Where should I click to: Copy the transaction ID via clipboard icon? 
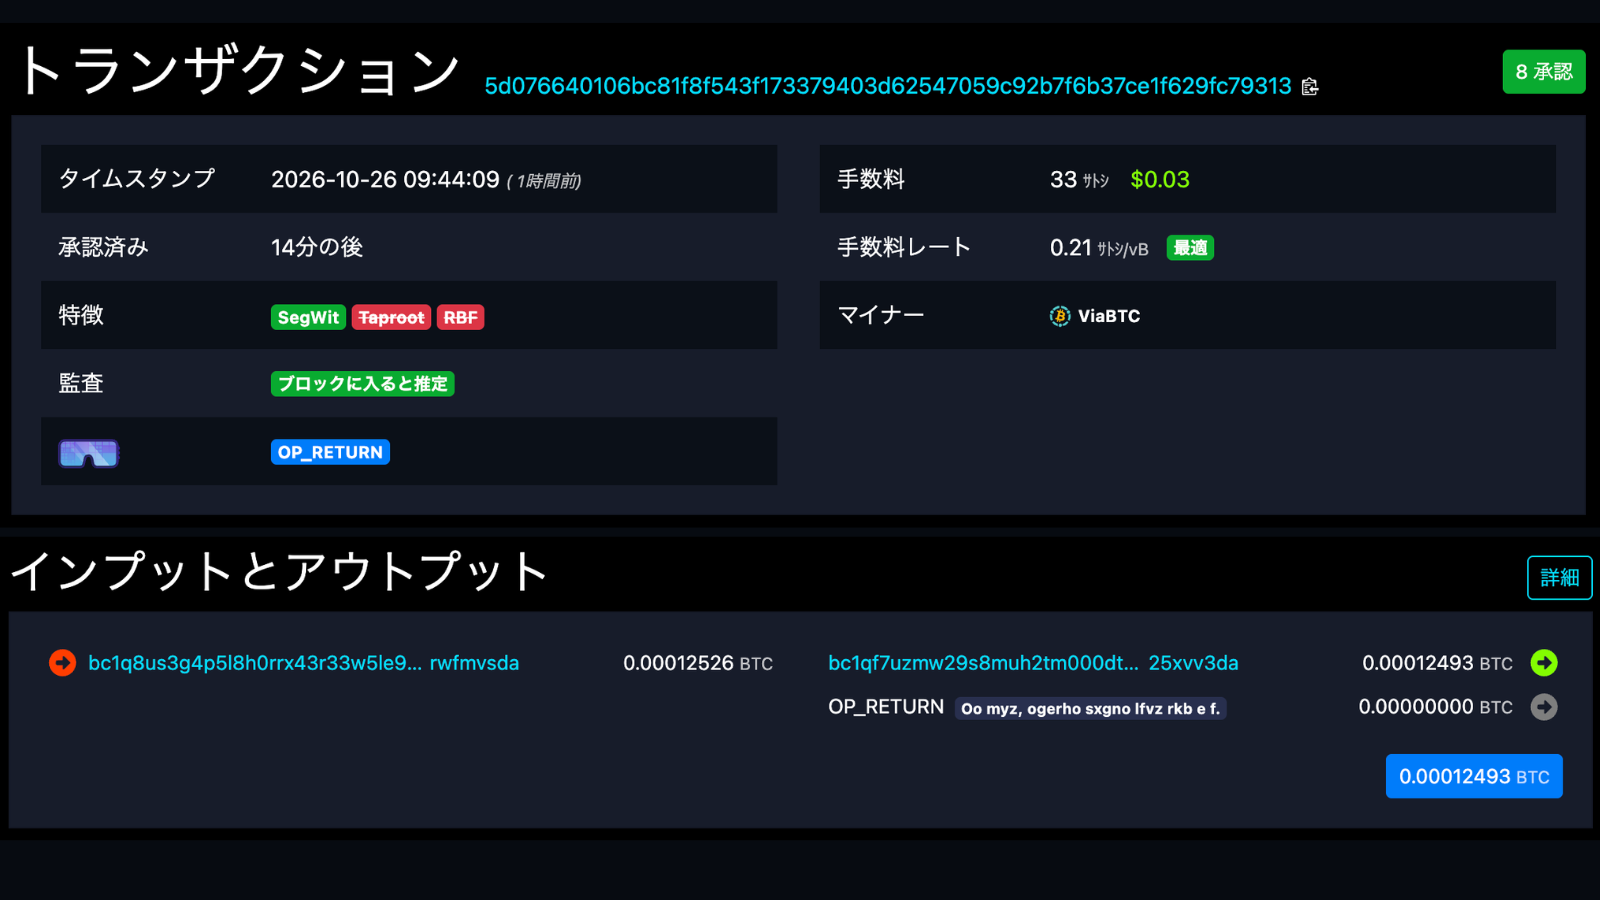[1310, 87]
